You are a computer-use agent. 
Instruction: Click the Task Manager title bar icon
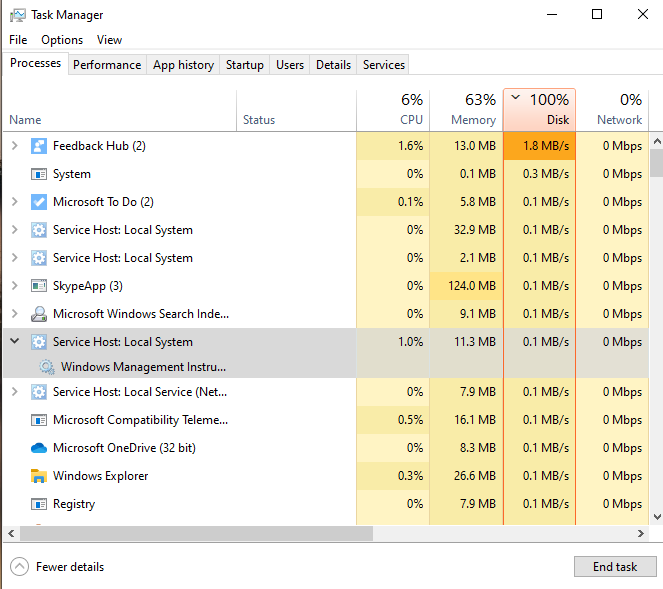[17, 16]
